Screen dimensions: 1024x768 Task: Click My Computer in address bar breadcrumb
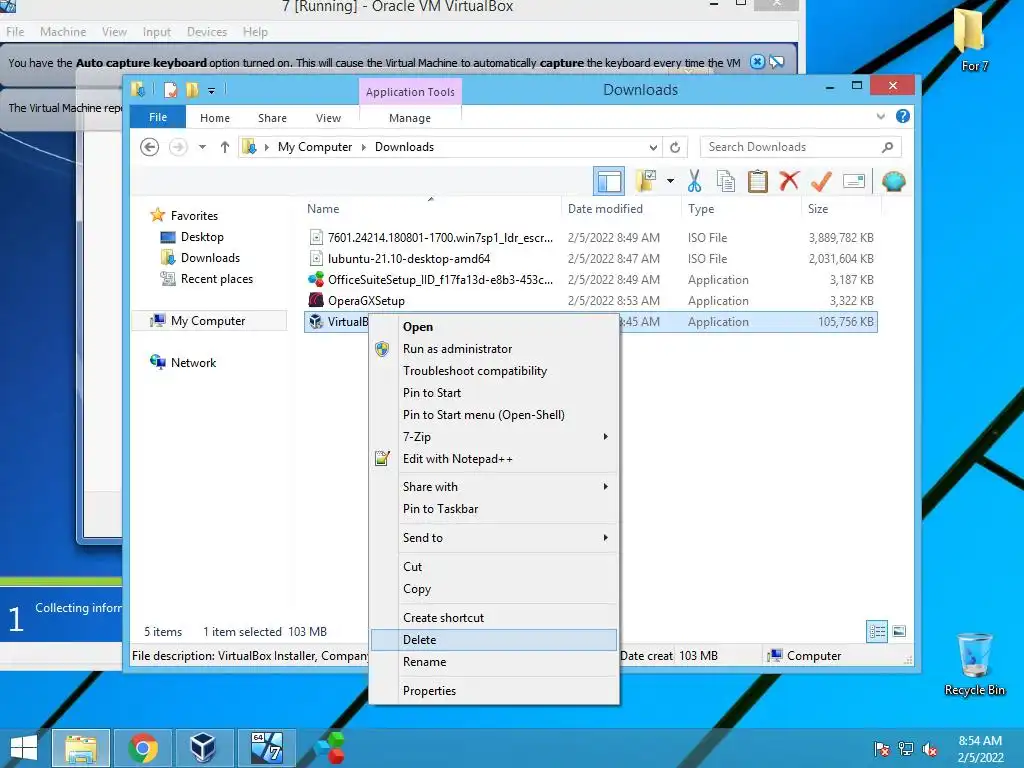315,147
